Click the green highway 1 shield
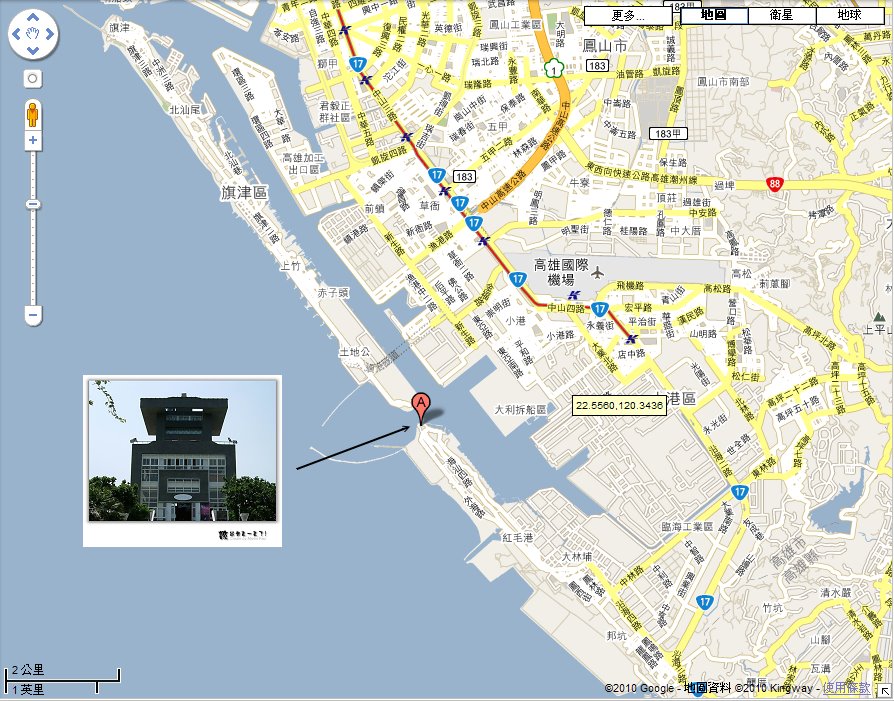This screenshot has width=894, height=701. [552, 68]
